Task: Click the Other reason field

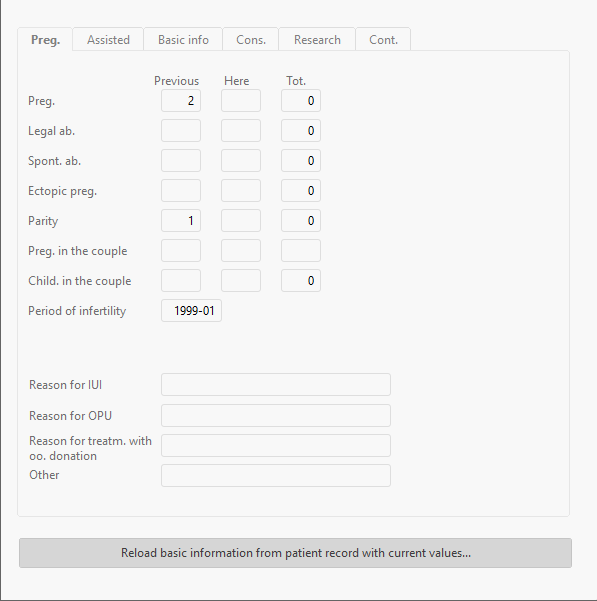Action: coord(276,476)
